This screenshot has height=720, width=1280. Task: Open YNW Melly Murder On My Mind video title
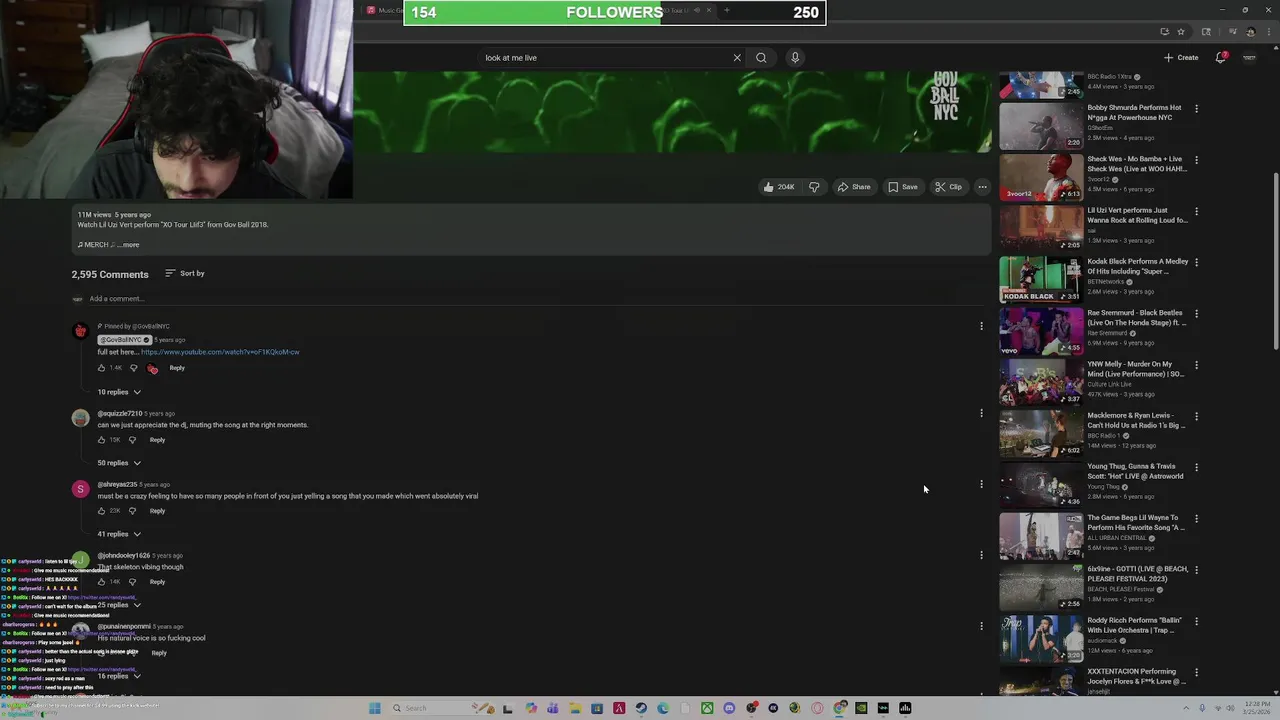[x=1136, y=369]
